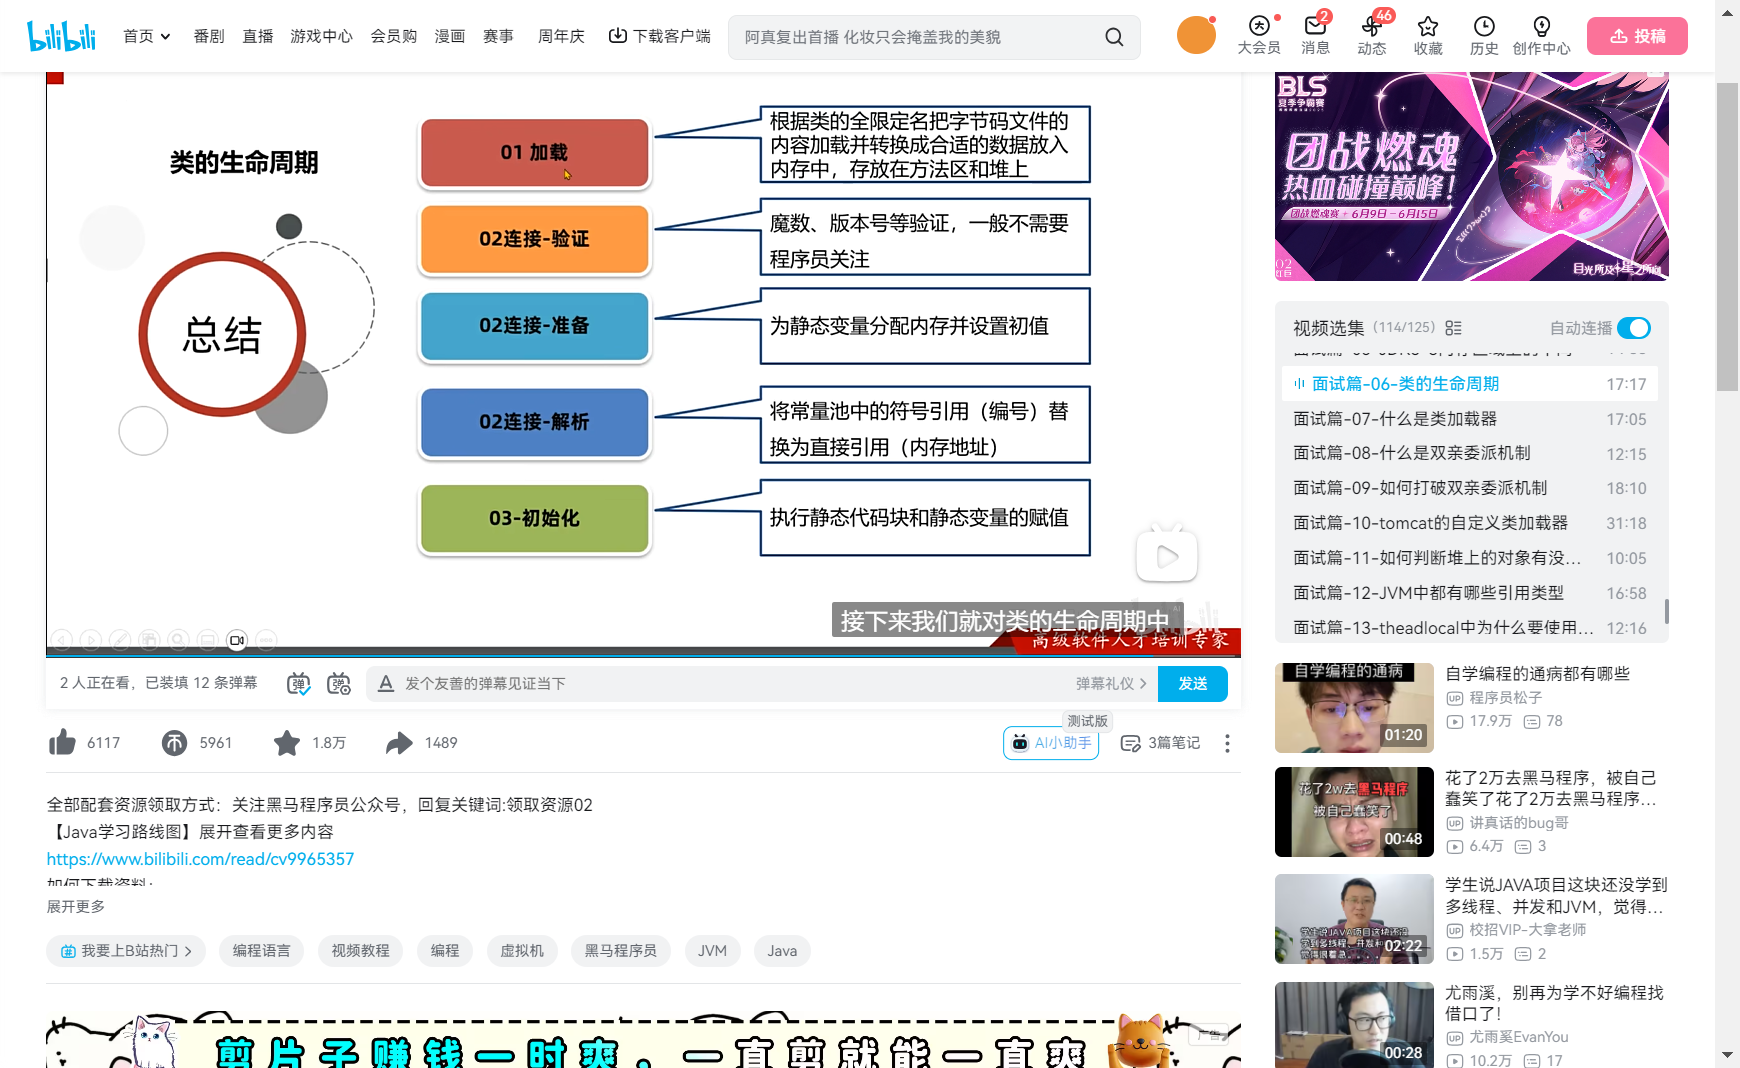
Task: Go to 番剧 in top navigation
Action: 209,36
